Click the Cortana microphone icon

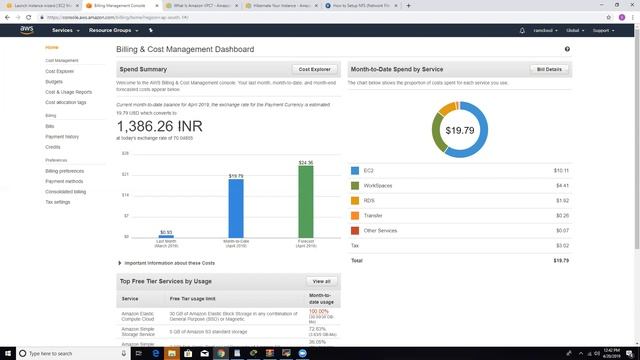pyautogui.click(x=124, y=353)
